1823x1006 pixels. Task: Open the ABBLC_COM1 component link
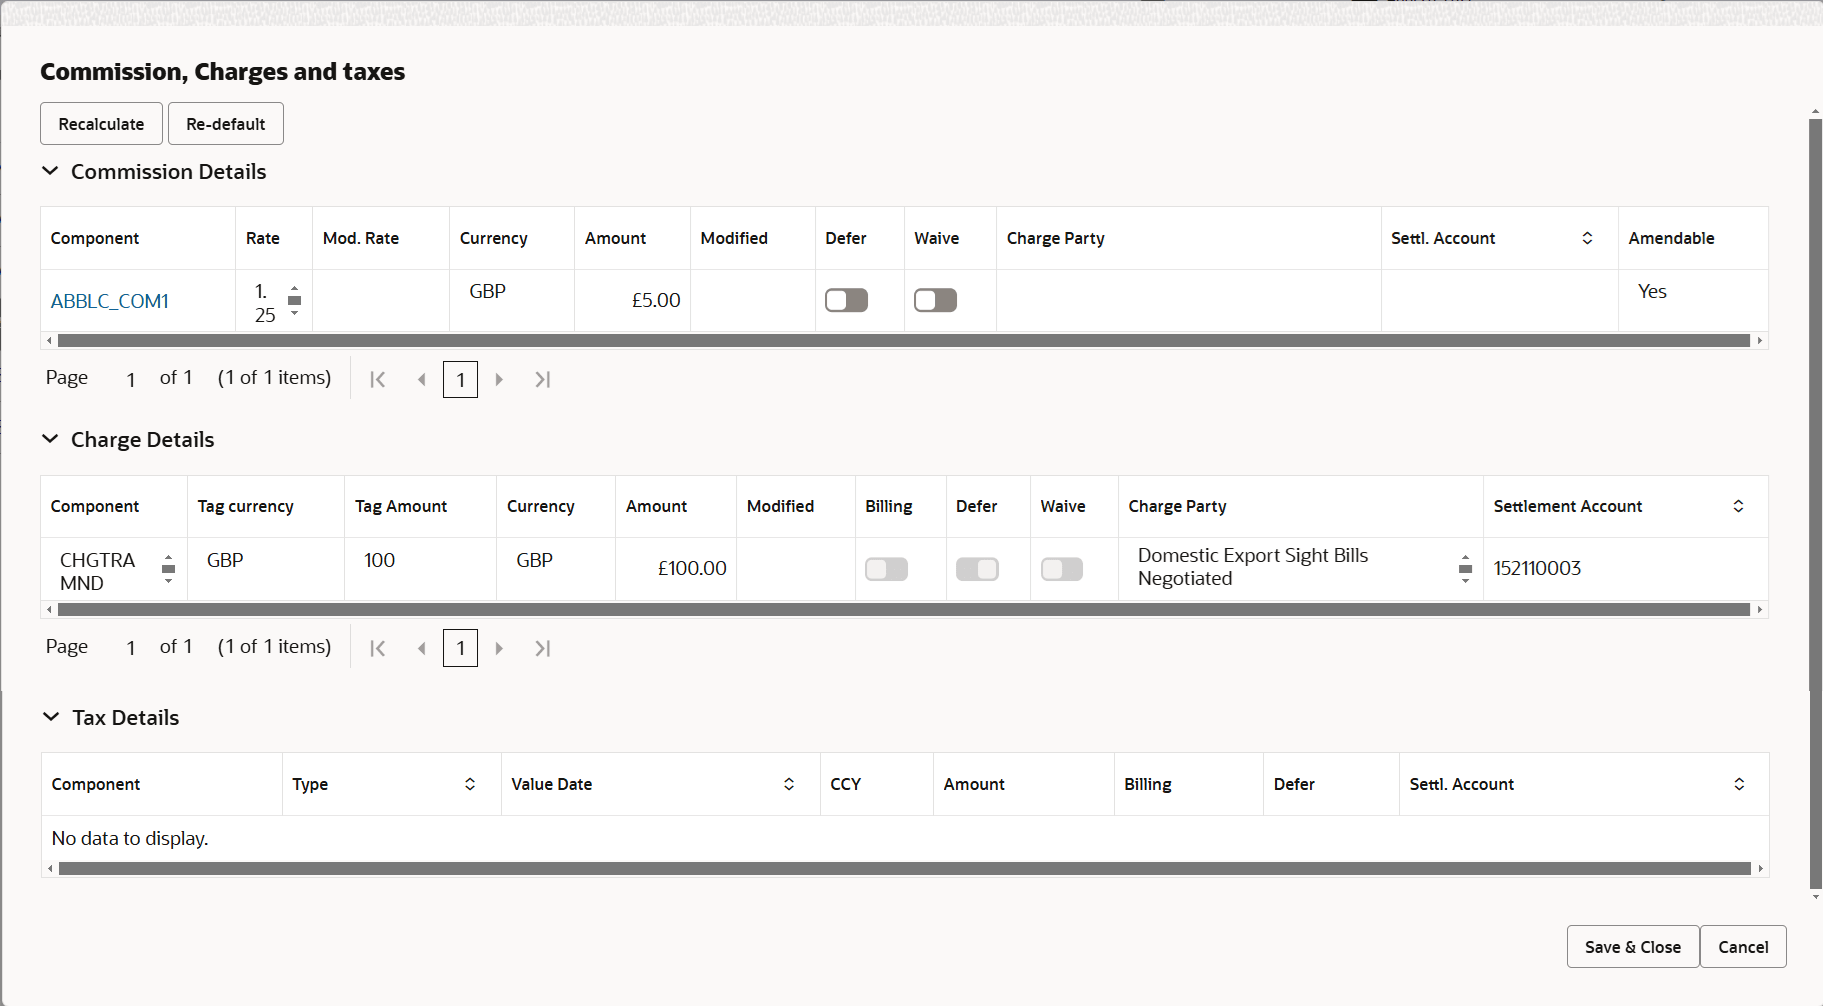click(x=109, y=300)
